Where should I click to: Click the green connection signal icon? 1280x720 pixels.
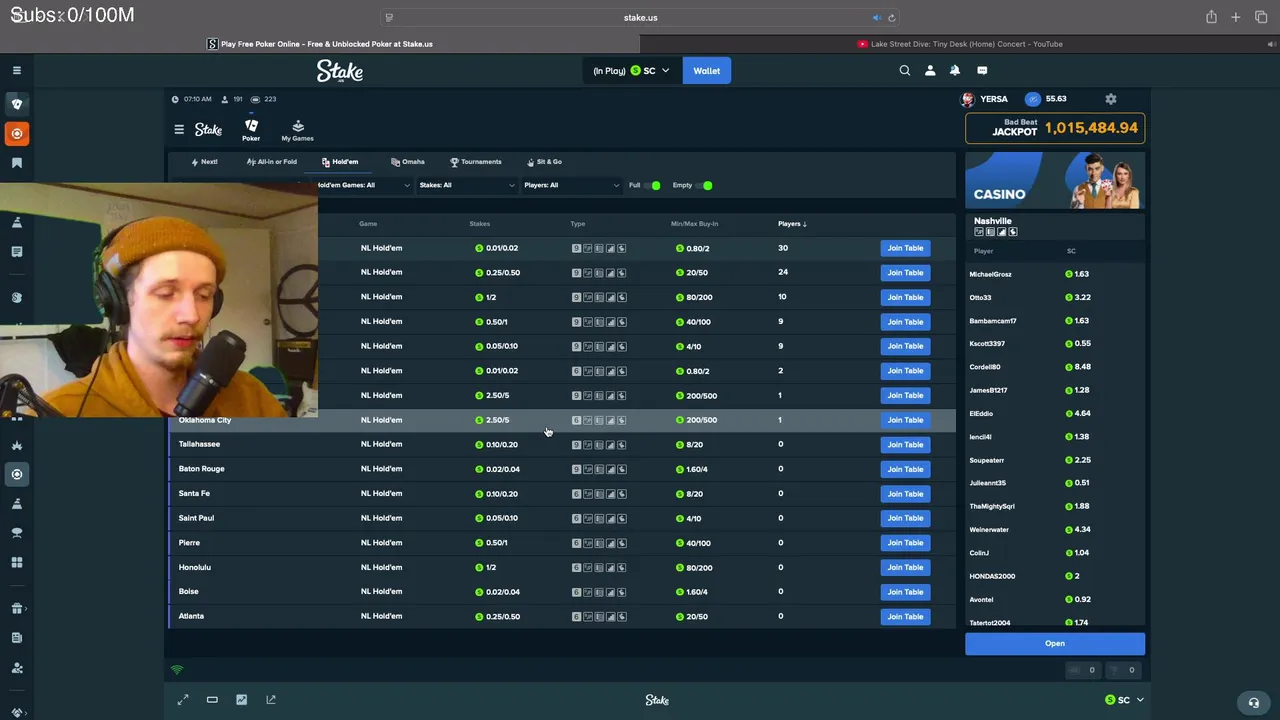[x=177, y=670]
